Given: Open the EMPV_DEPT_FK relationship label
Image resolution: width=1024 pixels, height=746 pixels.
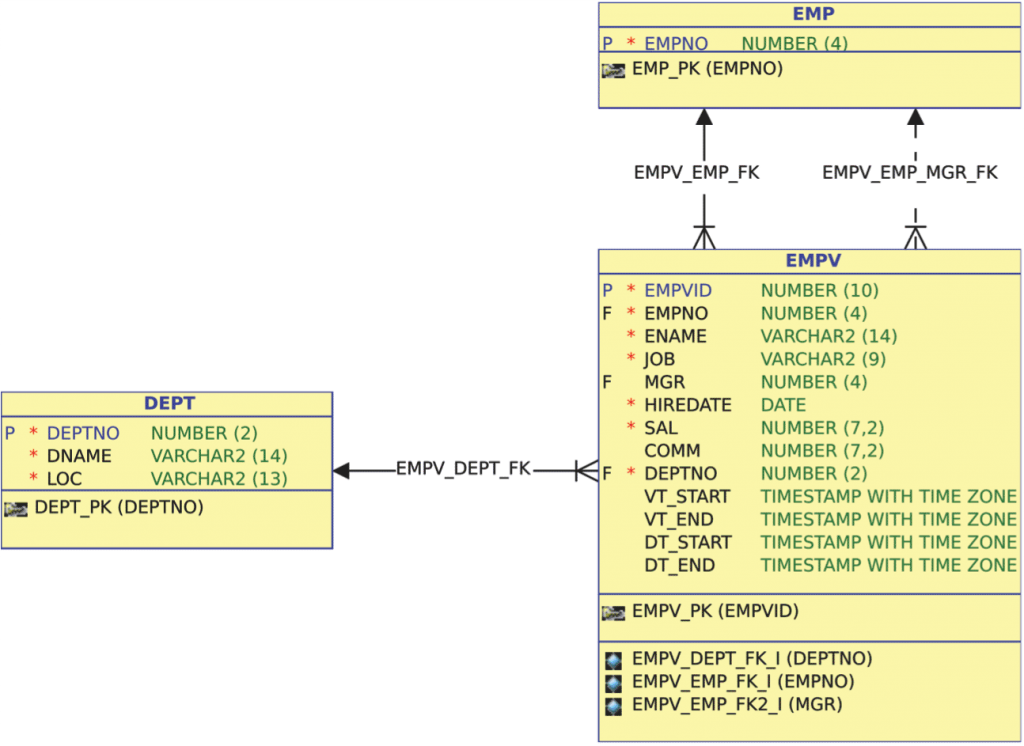Looking at the screenshot, I should tap(462, 467).
